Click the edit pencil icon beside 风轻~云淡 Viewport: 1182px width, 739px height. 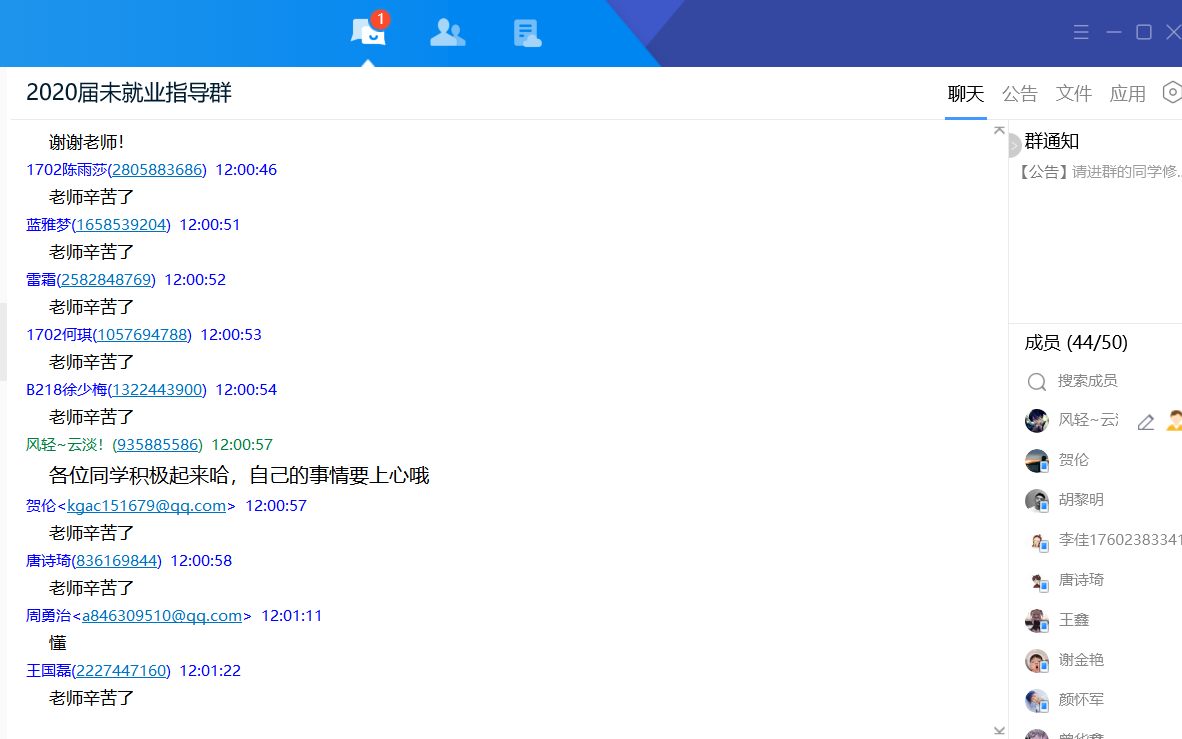(1146, 422)
